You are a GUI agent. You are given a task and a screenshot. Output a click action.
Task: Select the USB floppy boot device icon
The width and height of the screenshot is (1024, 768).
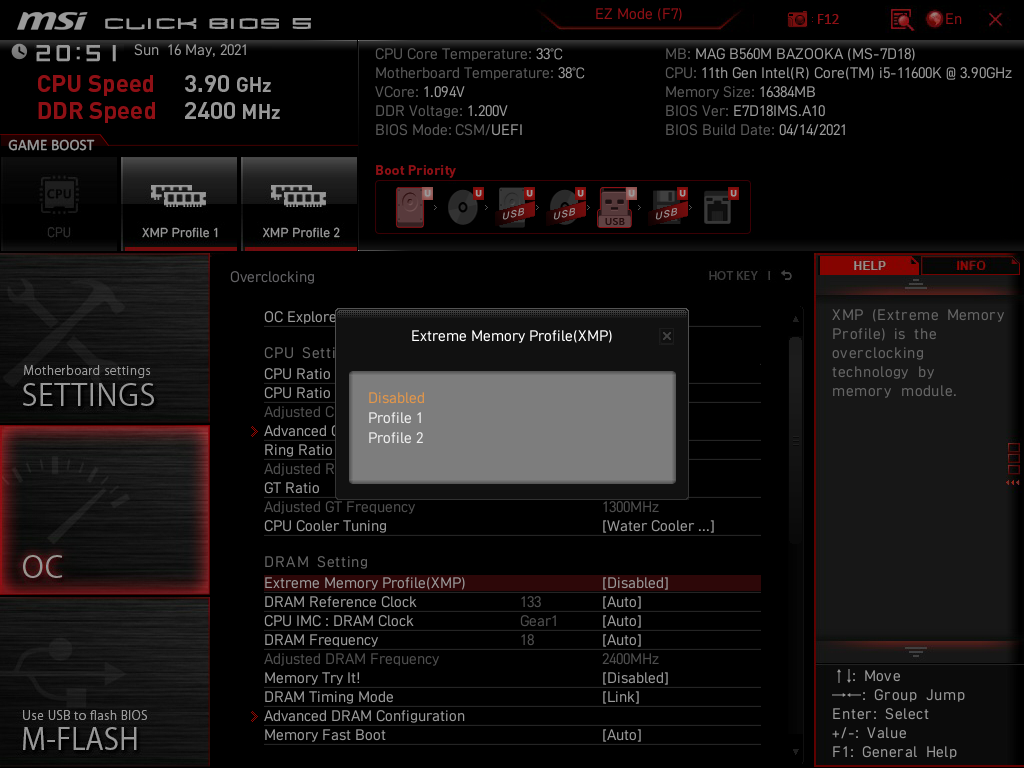pyautogui.click(x=667, y=207)
